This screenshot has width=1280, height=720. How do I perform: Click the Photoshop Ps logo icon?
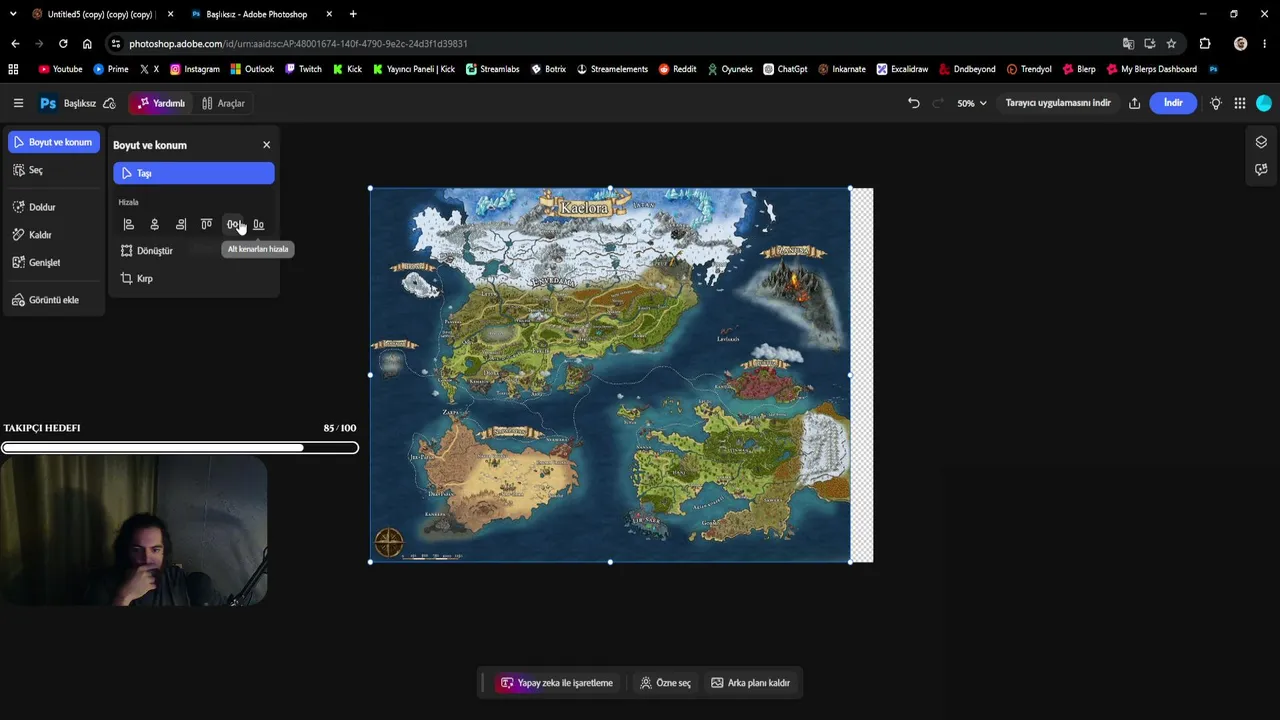pyautogui.click(x=47, y=103)
